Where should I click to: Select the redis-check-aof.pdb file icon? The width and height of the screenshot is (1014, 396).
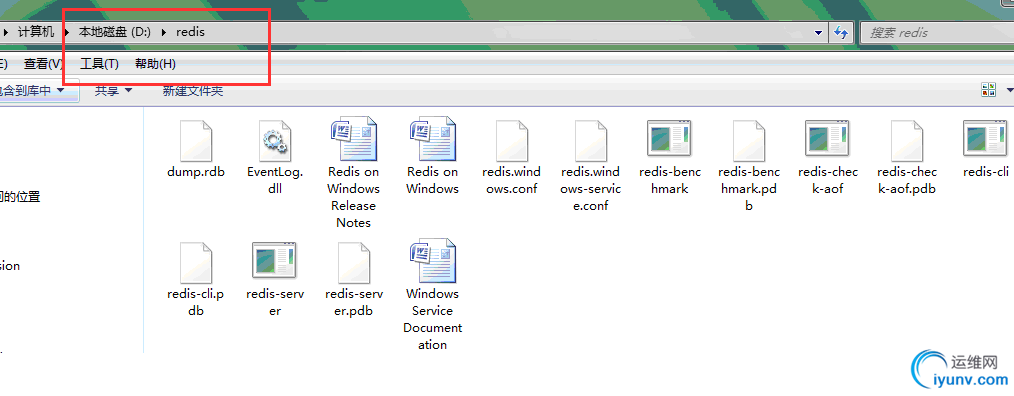(x=907, y=140)
